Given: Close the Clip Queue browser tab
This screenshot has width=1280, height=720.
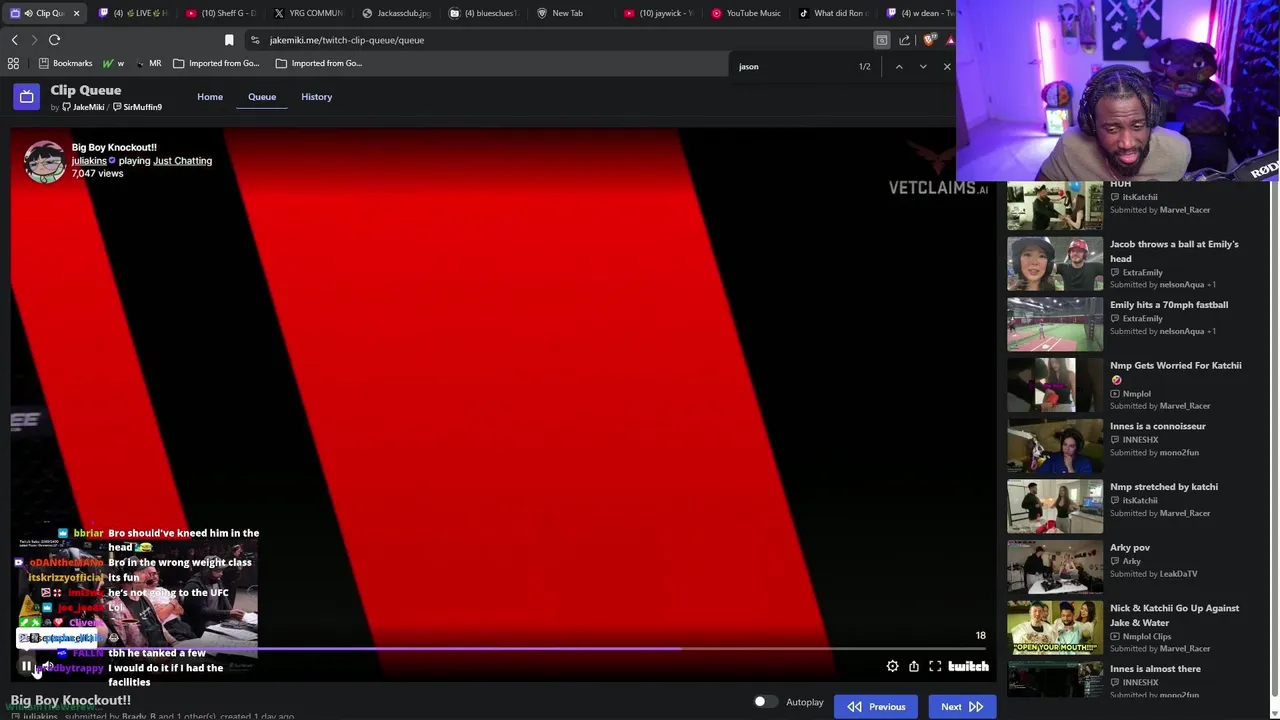Looking at the screenshot, I should (x=76, y=13).
